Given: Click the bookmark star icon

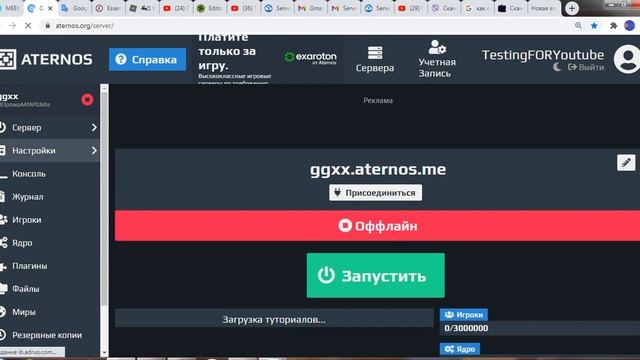Looking at the screenshot, I should tap(594, 26).
